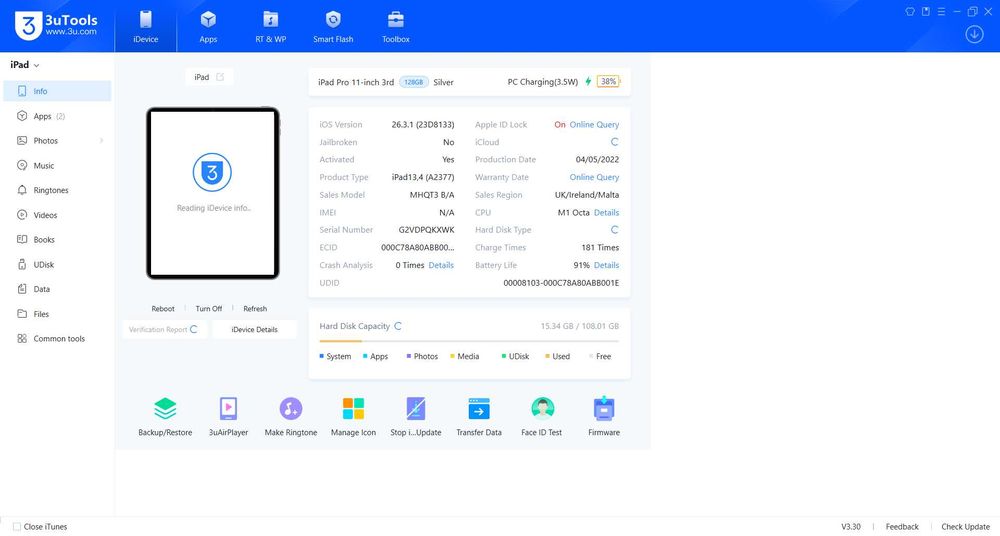Open Common tools in the sidebar
Image resolution: width=1000 pixels, height=536 pixels.
point(57,338)
